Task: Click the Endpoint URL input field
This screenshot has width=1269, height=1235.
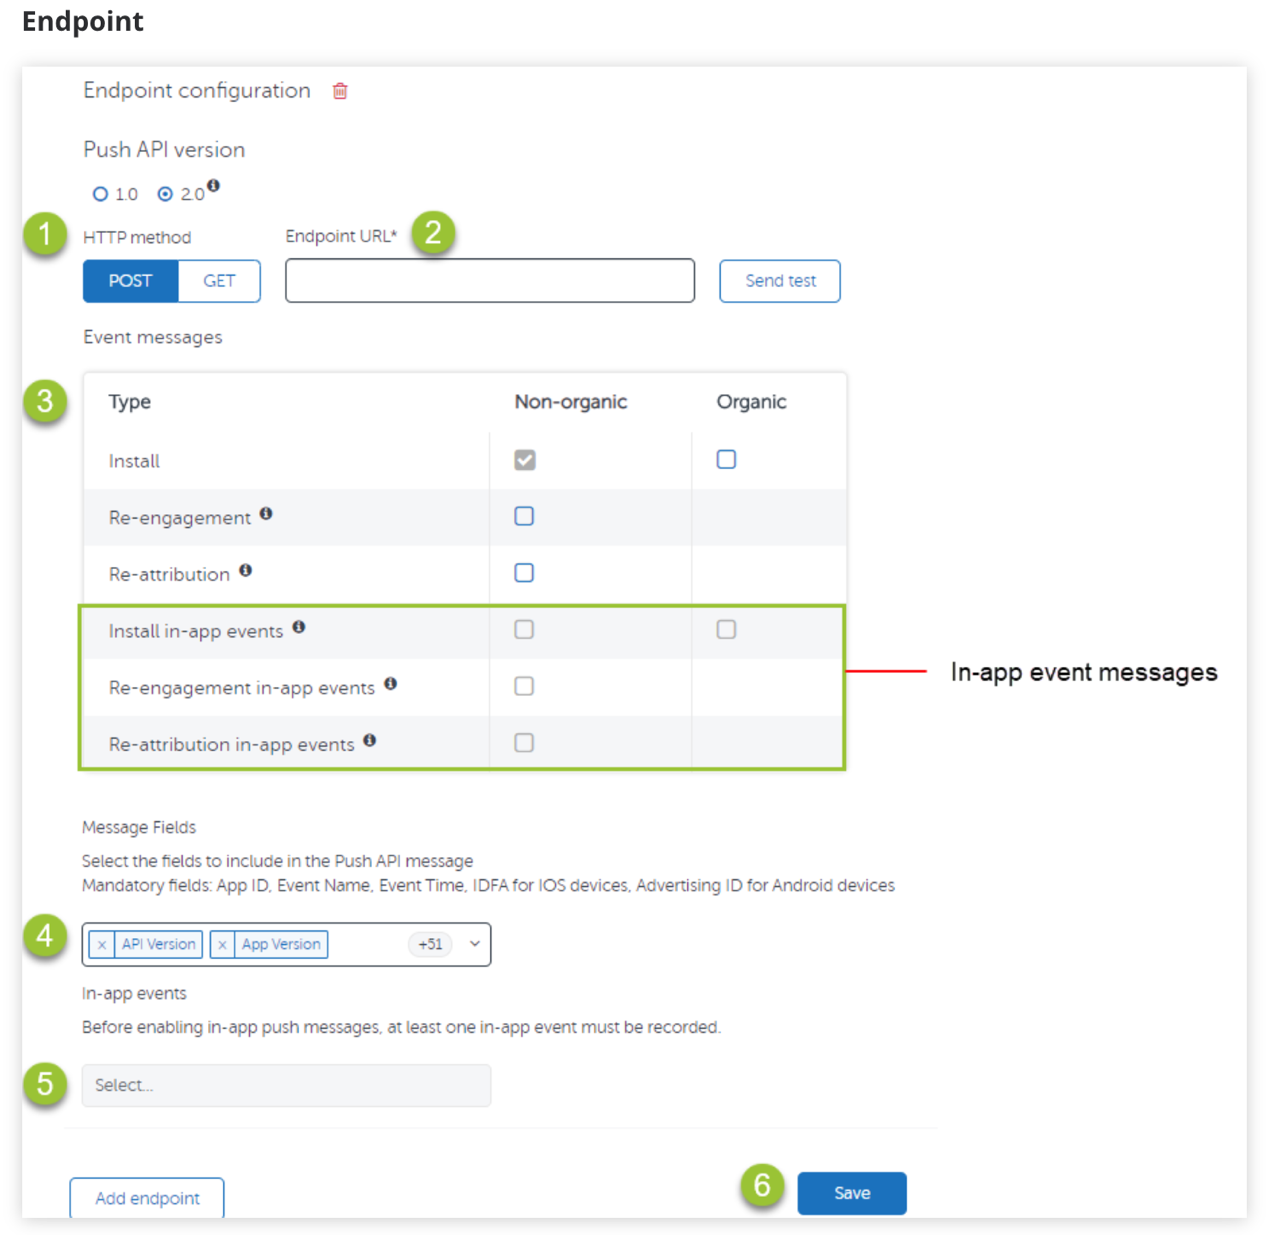Action: [489, 280]
